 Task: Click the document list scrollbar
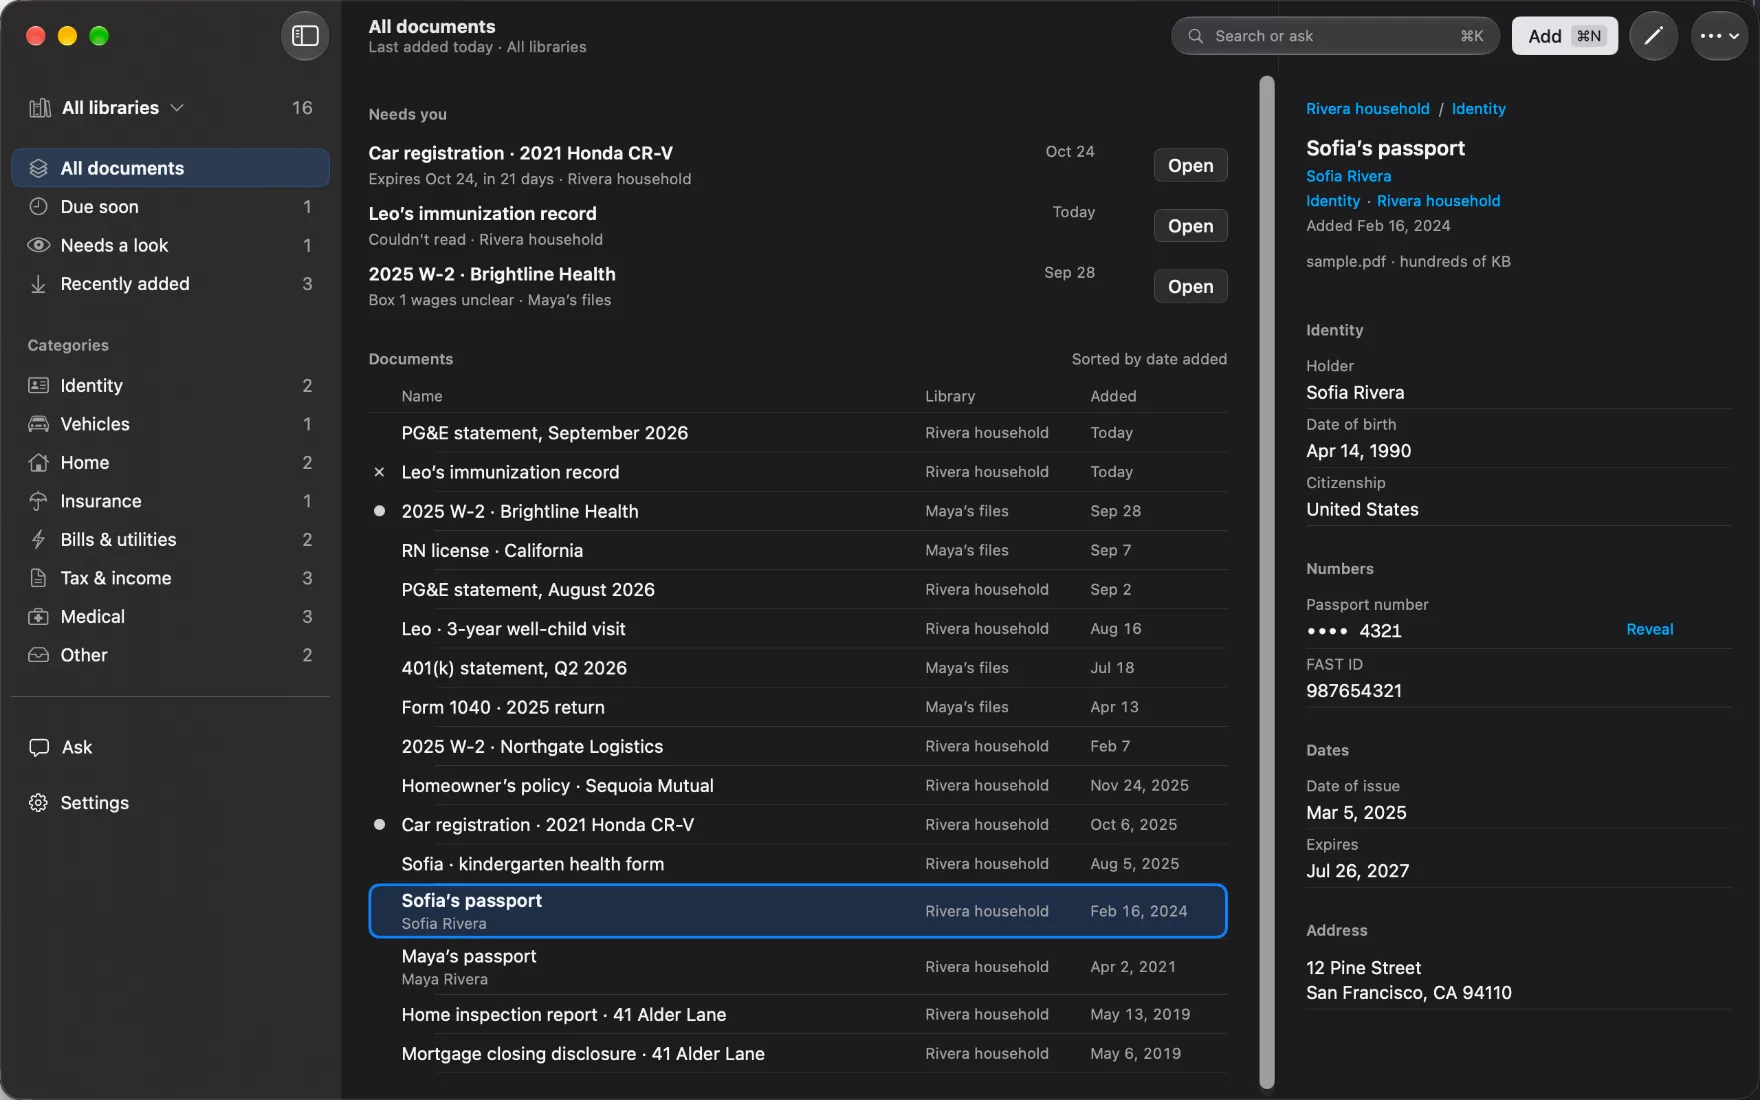pos(1267,582)
